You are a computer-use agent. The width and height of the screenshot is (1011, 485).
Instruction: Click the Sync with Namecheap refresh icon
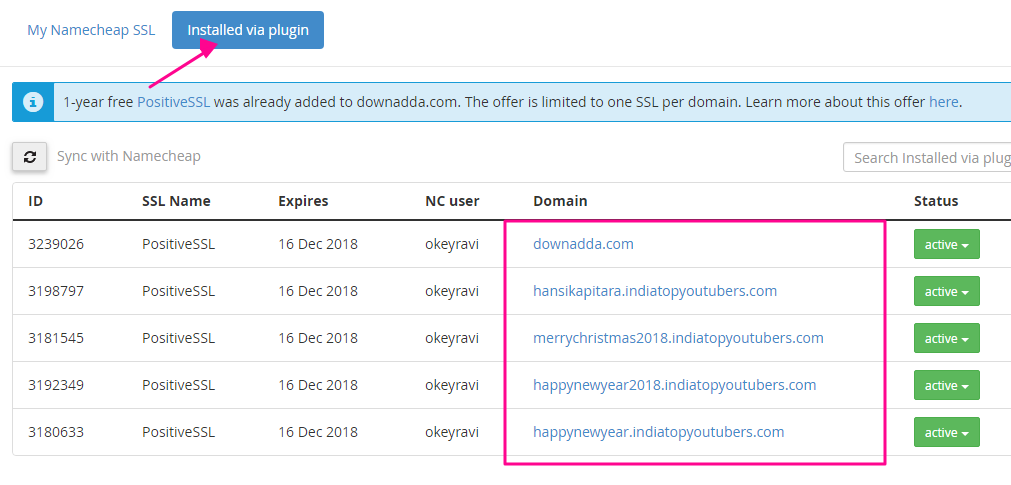coord(30,157)
